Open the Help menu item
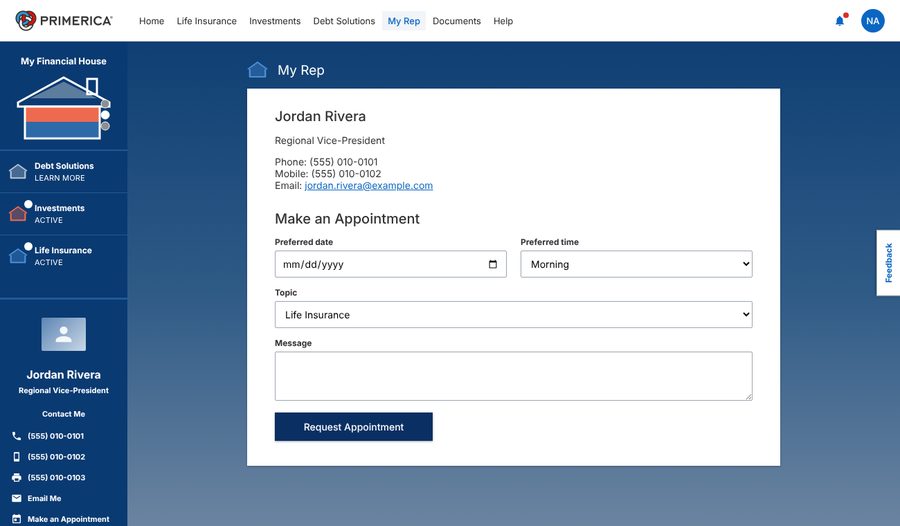This screenshot has height=526, width=900. point(503,21)
